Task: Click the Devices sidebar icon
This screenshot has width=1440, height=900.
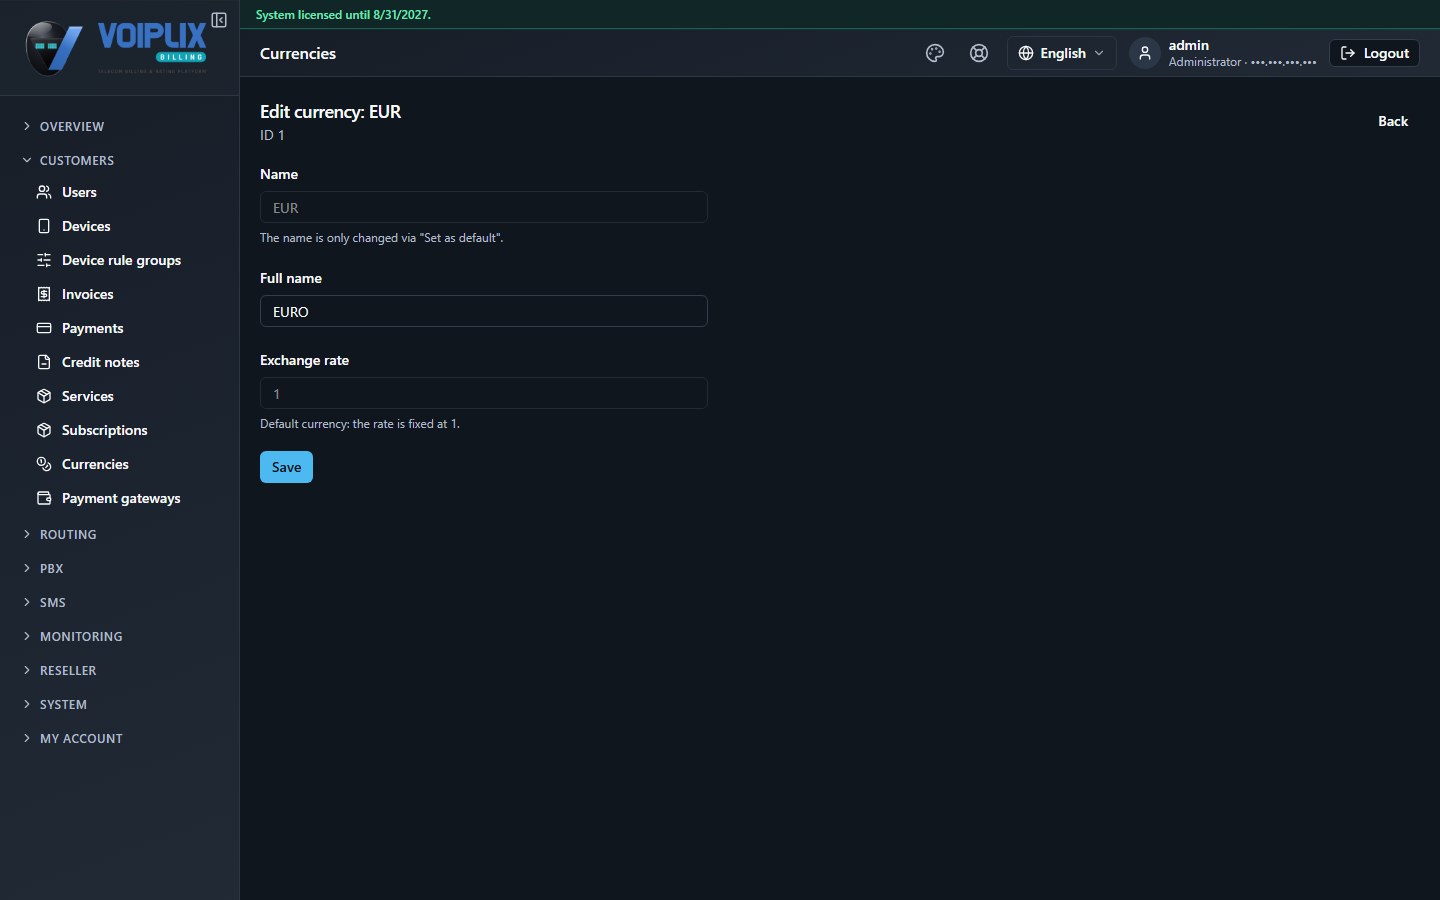Action: (44, 226)
